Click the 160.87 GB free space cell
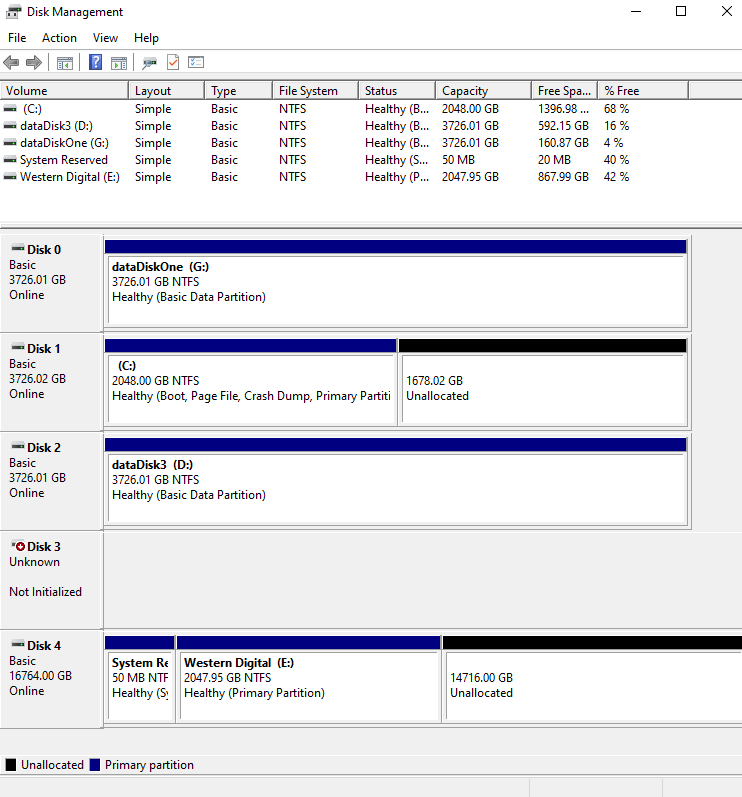742x797 pixels. click(563, 143)
